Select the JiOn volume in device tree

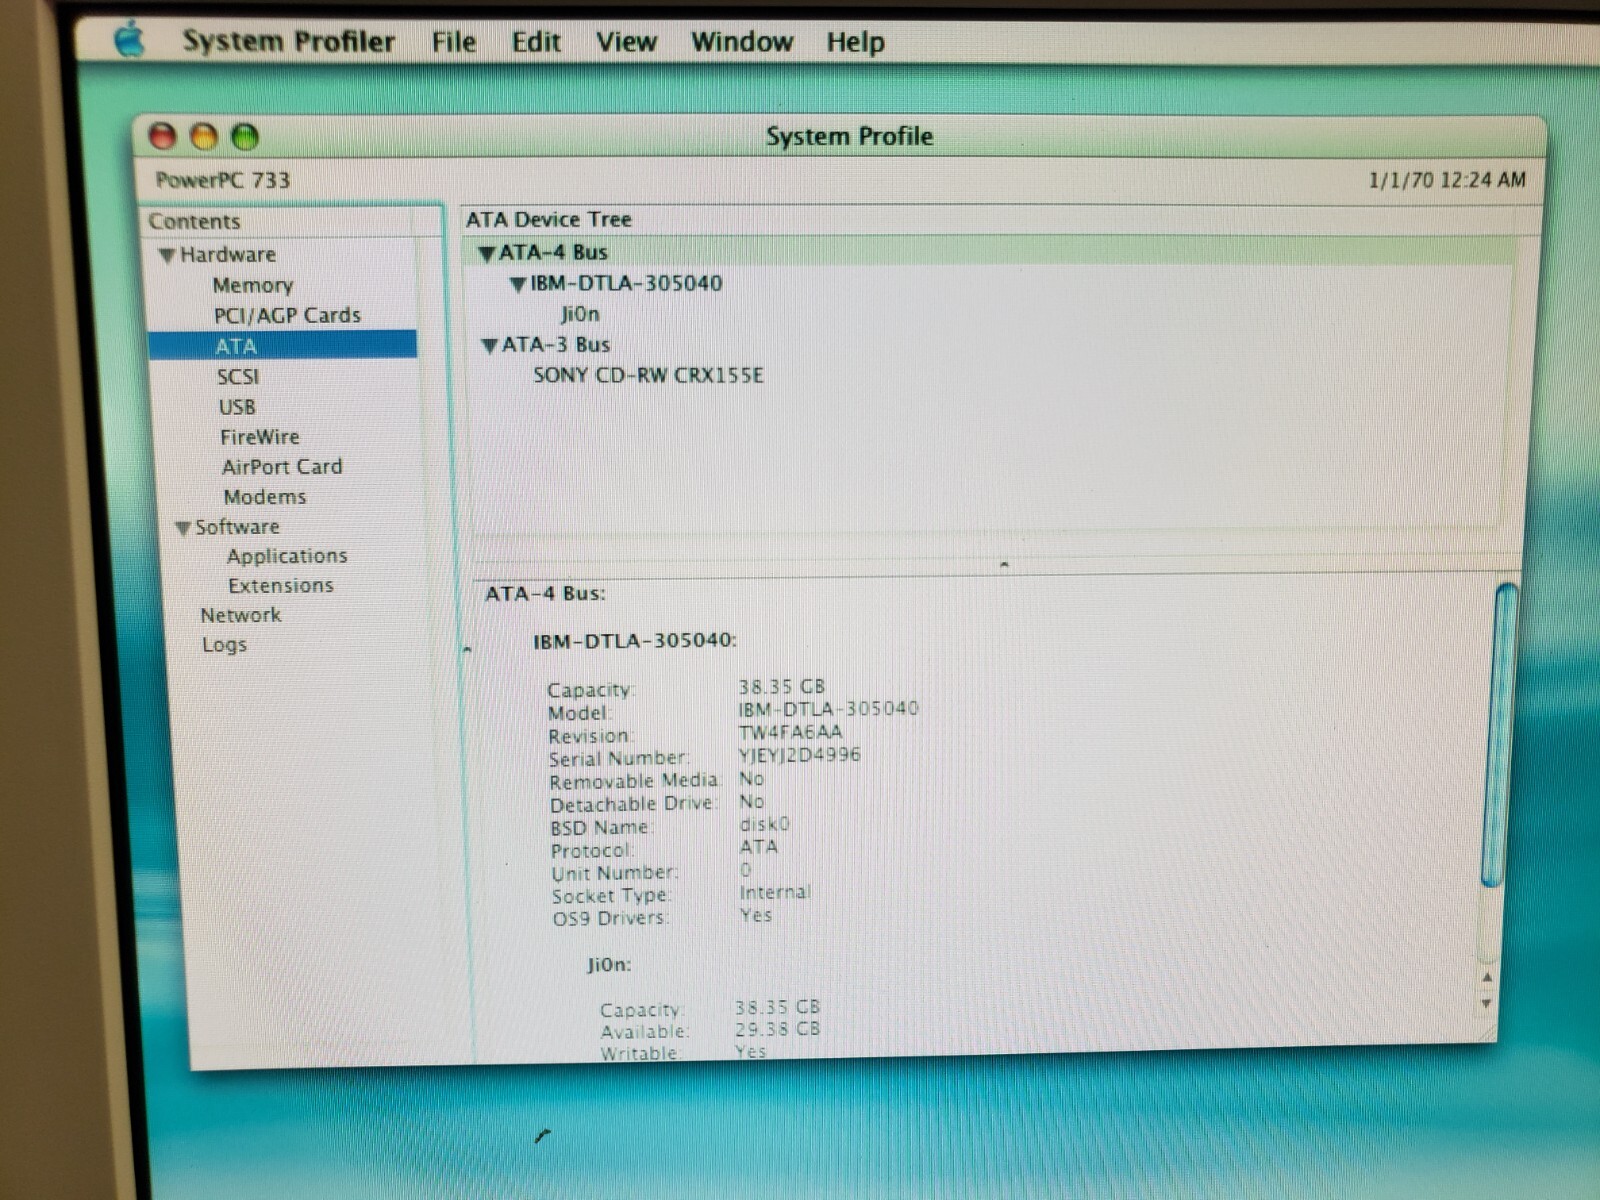coord(580,315)
